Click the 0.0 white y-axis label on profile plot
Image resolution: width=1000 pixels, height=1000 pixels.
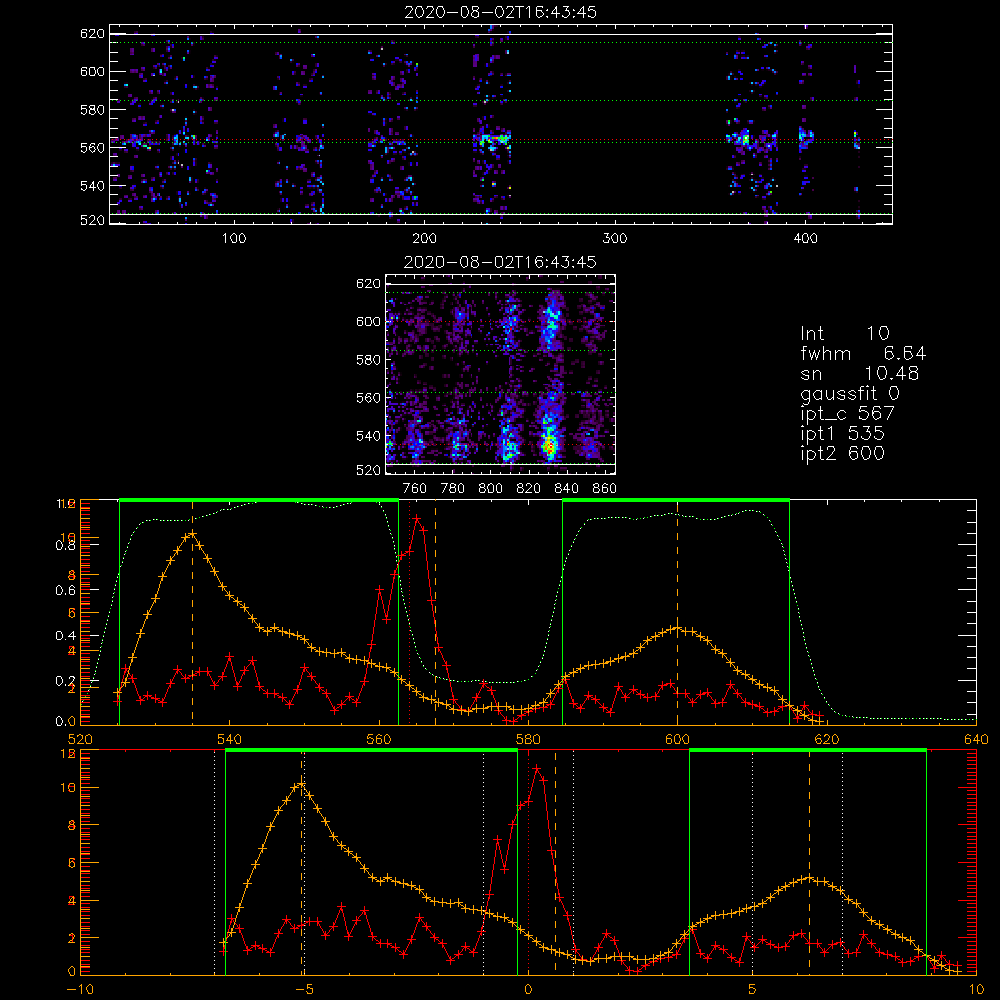point(66,722)
